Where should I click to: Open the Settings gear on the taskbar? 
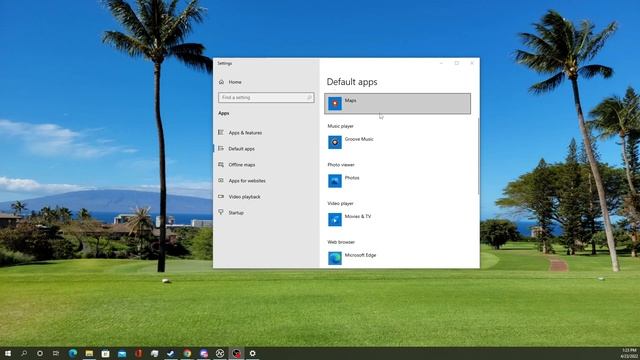click(x=253, y=353)
